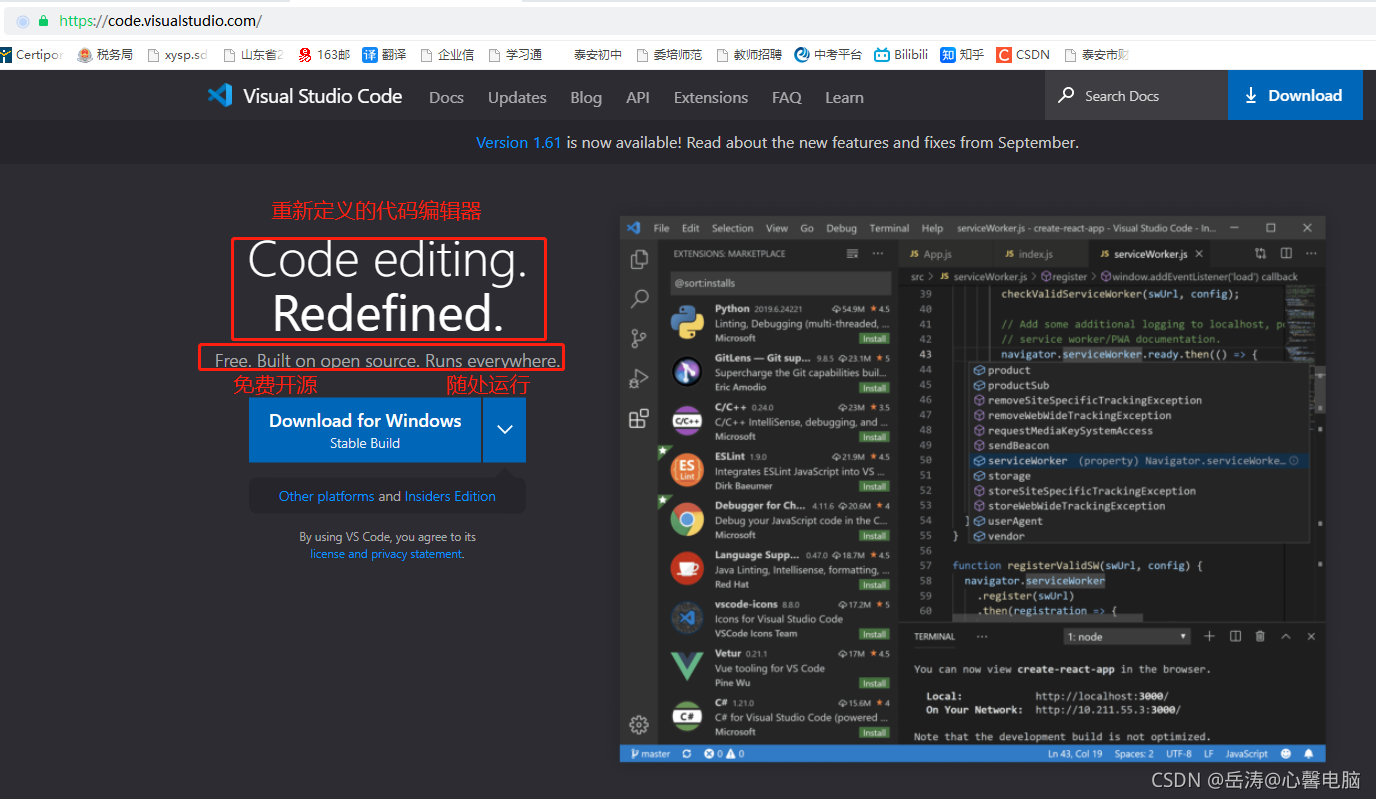This screenshot has width=1376, height=799.
Task: Click the notifications bell in status bar
Action: tap(1308, 753)
